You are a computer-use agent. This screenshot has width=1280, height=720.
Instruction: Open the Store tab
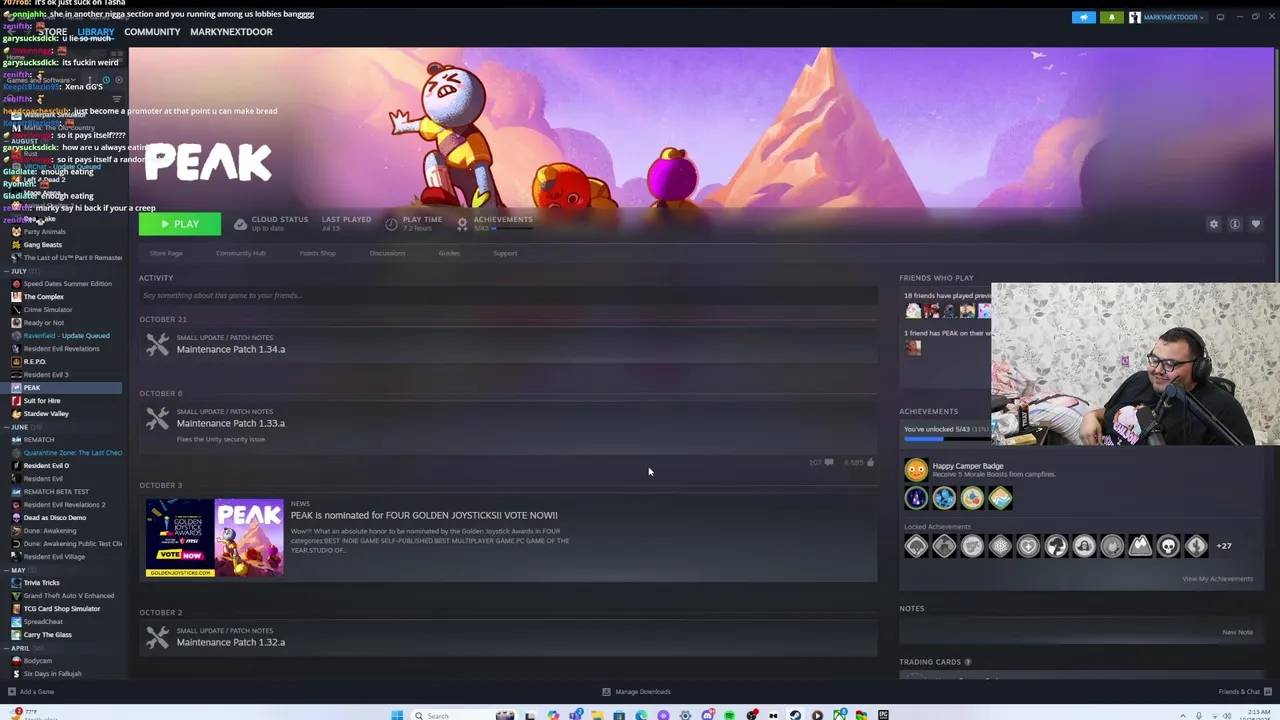point(52,32)
